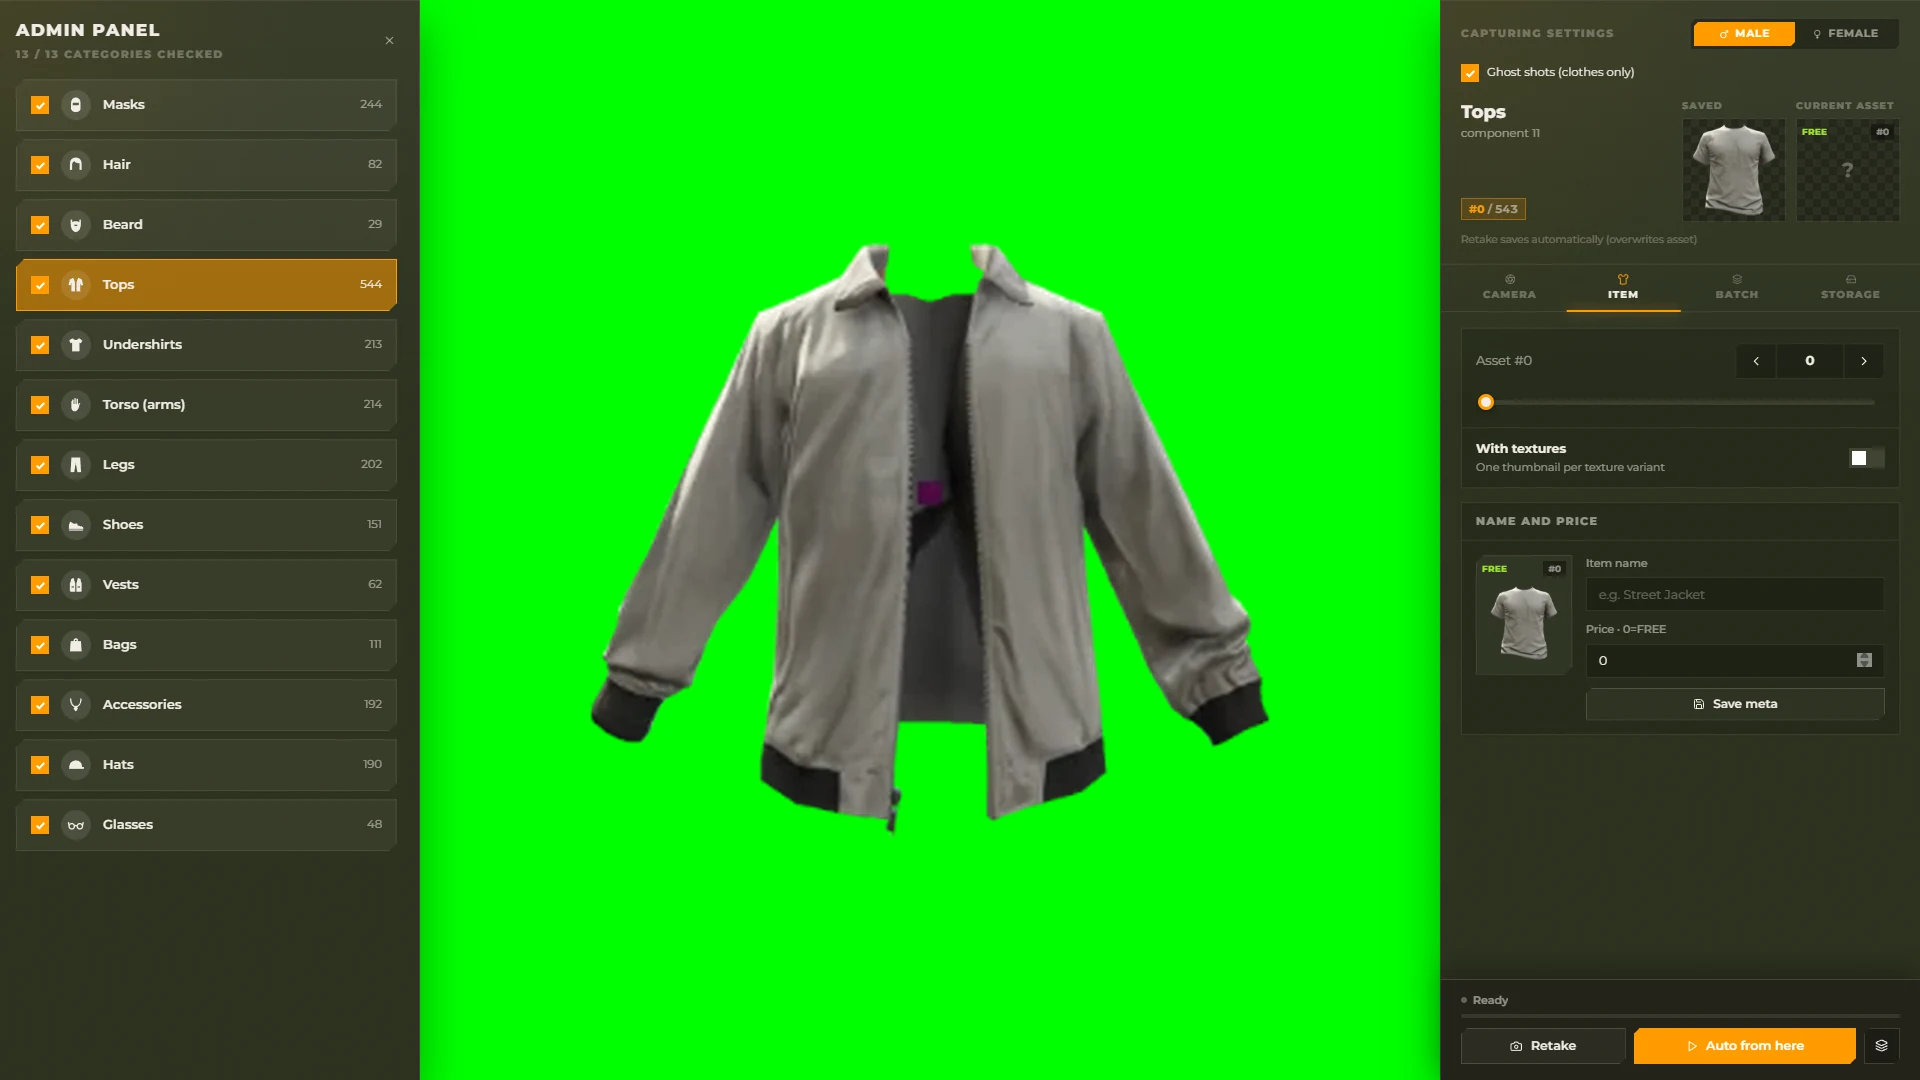Go to next asset with right chevron
The width and height of the screenshot is (1920, 1080).
click(x=1864, y=361)
